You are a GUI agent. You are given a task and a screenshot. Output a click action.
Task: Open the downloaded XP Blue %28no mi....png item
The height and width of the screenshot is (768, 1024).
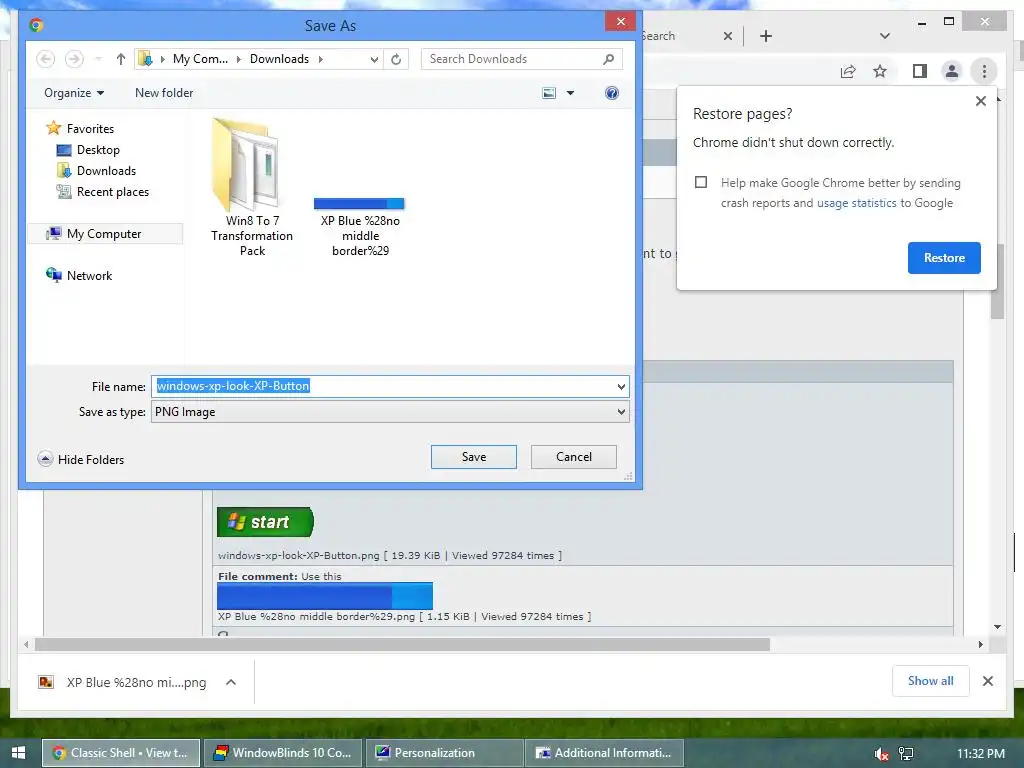(125, 682)
